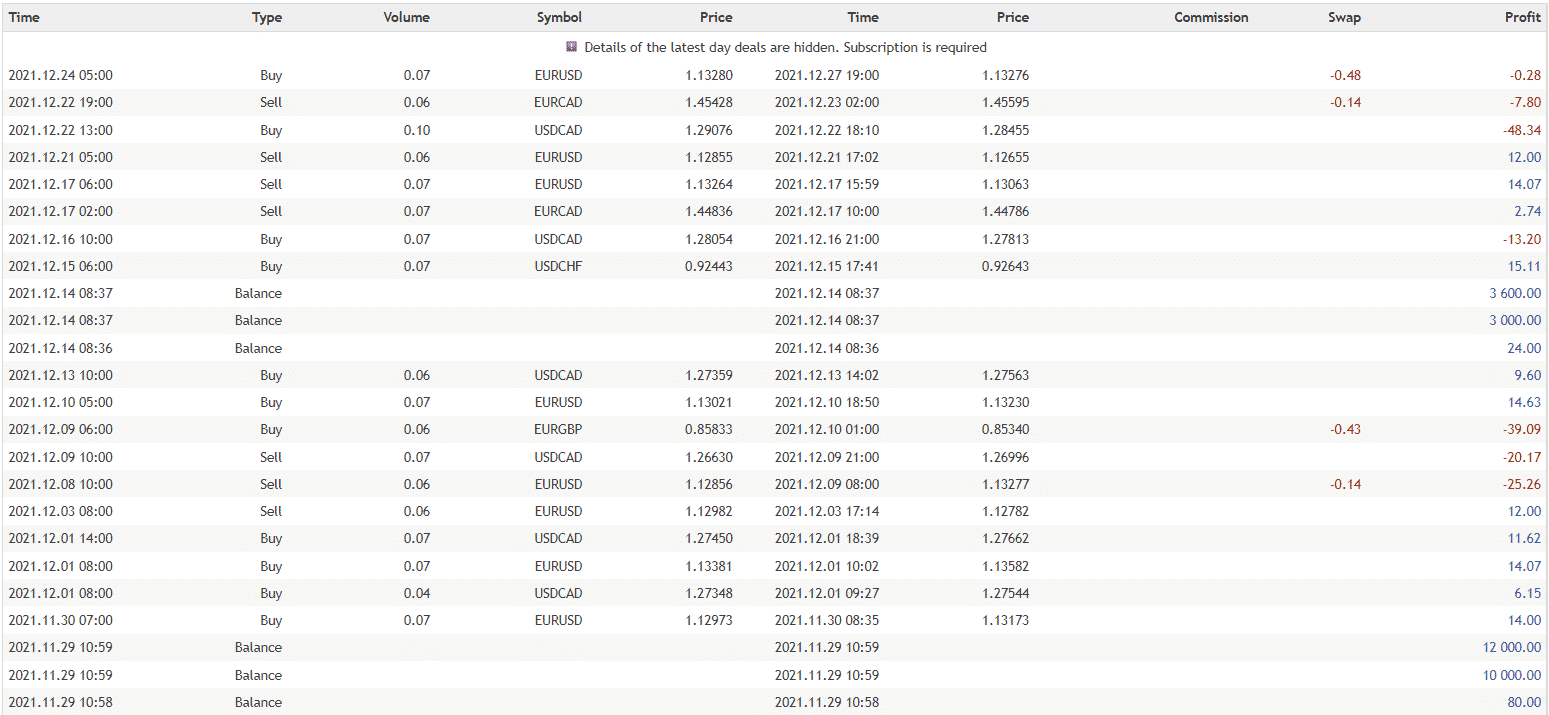Select the loss value -39.09

click(x=1521, y=429)
